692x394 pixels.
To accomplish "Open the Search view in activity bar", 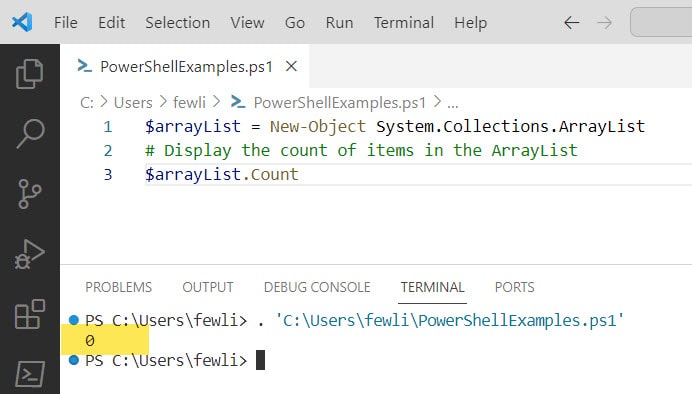I will 30,133.
